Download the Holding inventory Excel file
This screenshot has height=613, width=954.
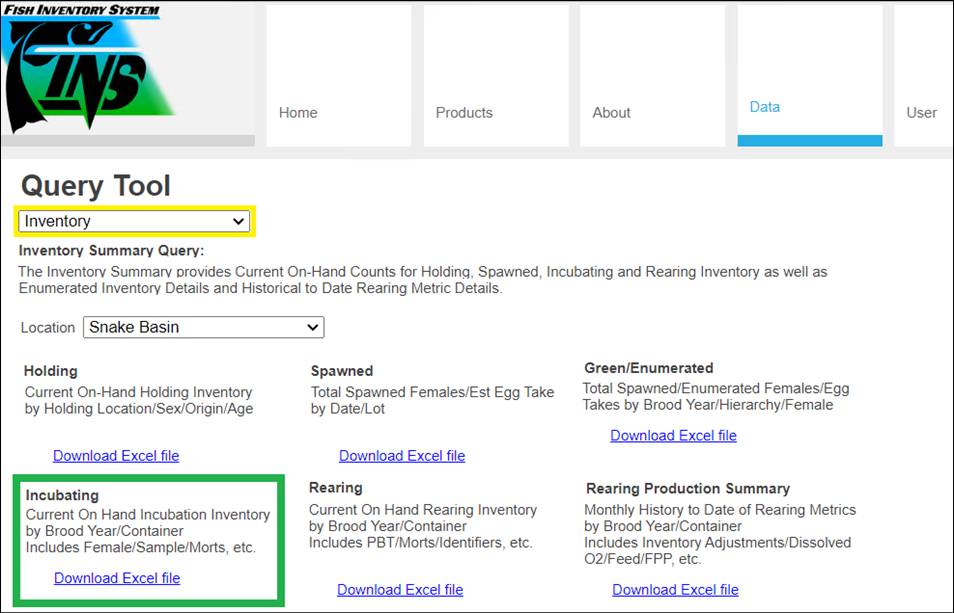click(116, 456)
